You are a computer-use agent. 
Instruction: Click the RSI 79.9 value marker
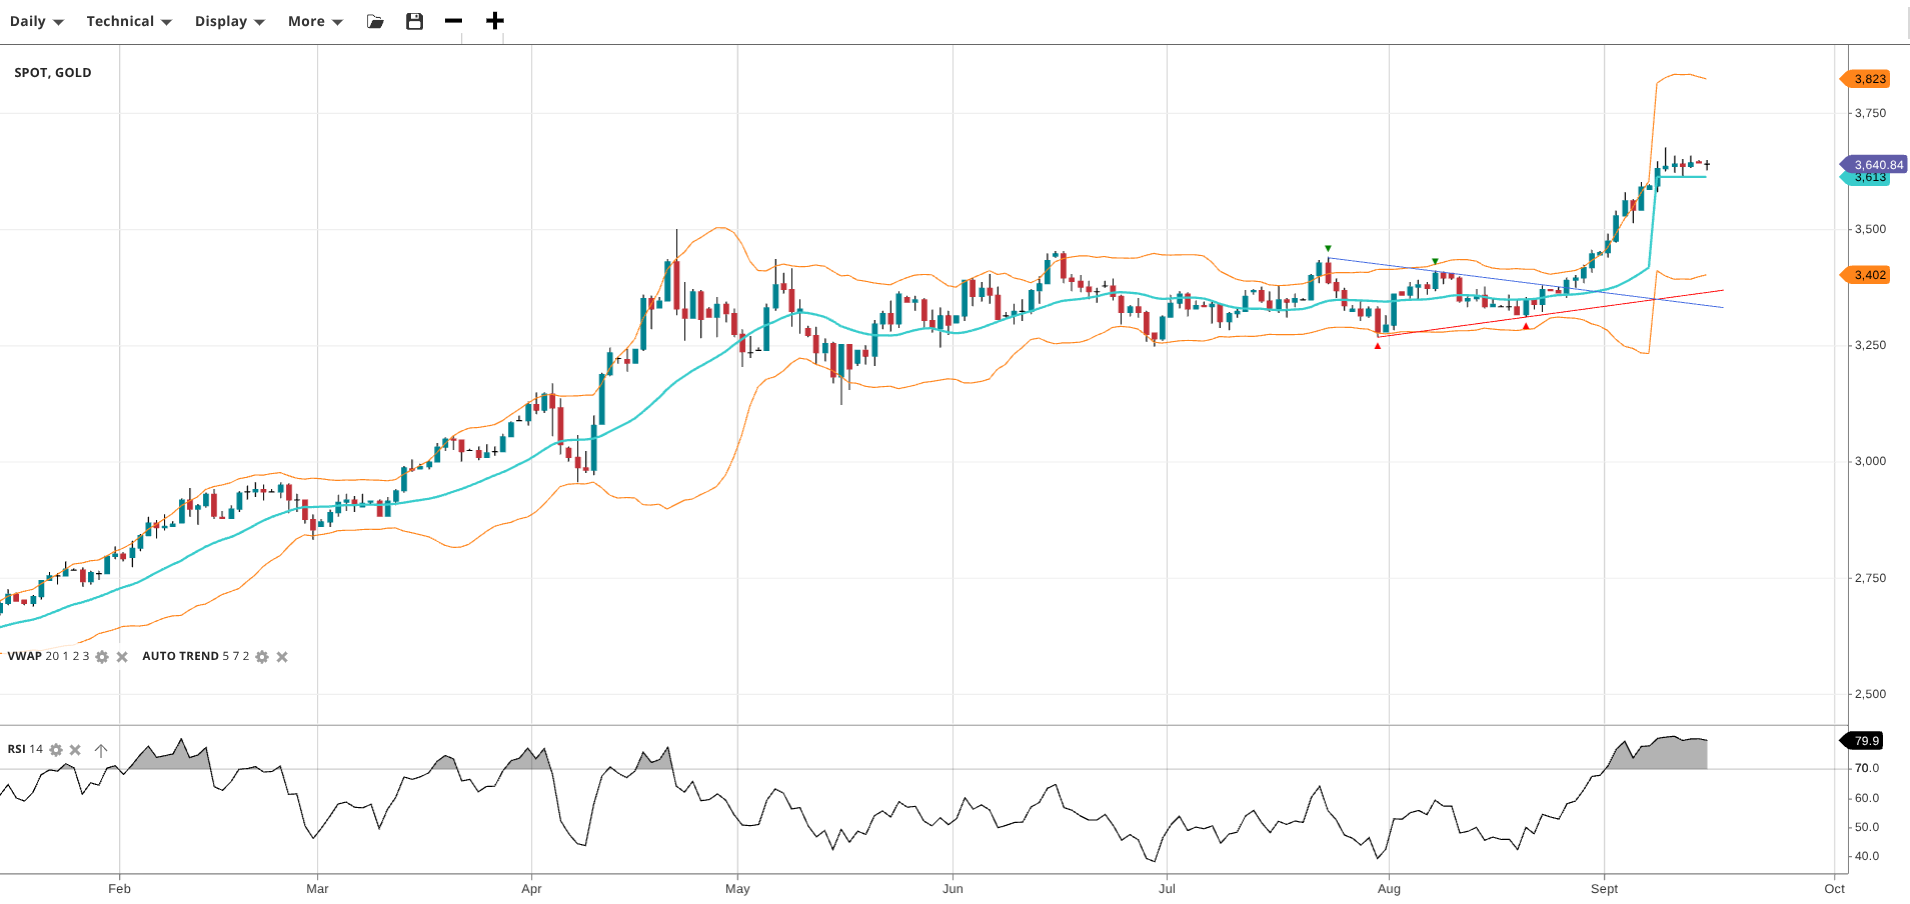point(1865,741)
